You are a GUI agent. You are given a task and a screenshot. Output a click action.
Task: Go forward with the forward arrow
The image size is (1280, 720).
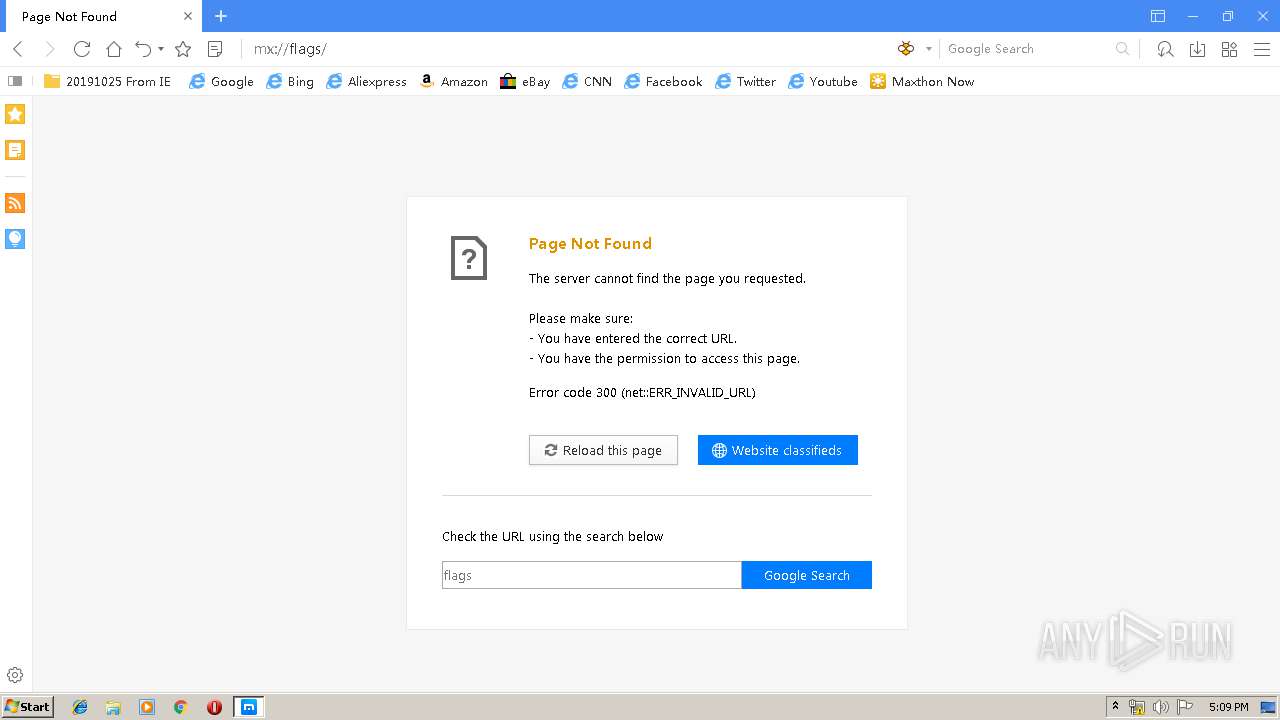[x=50, y=49]
